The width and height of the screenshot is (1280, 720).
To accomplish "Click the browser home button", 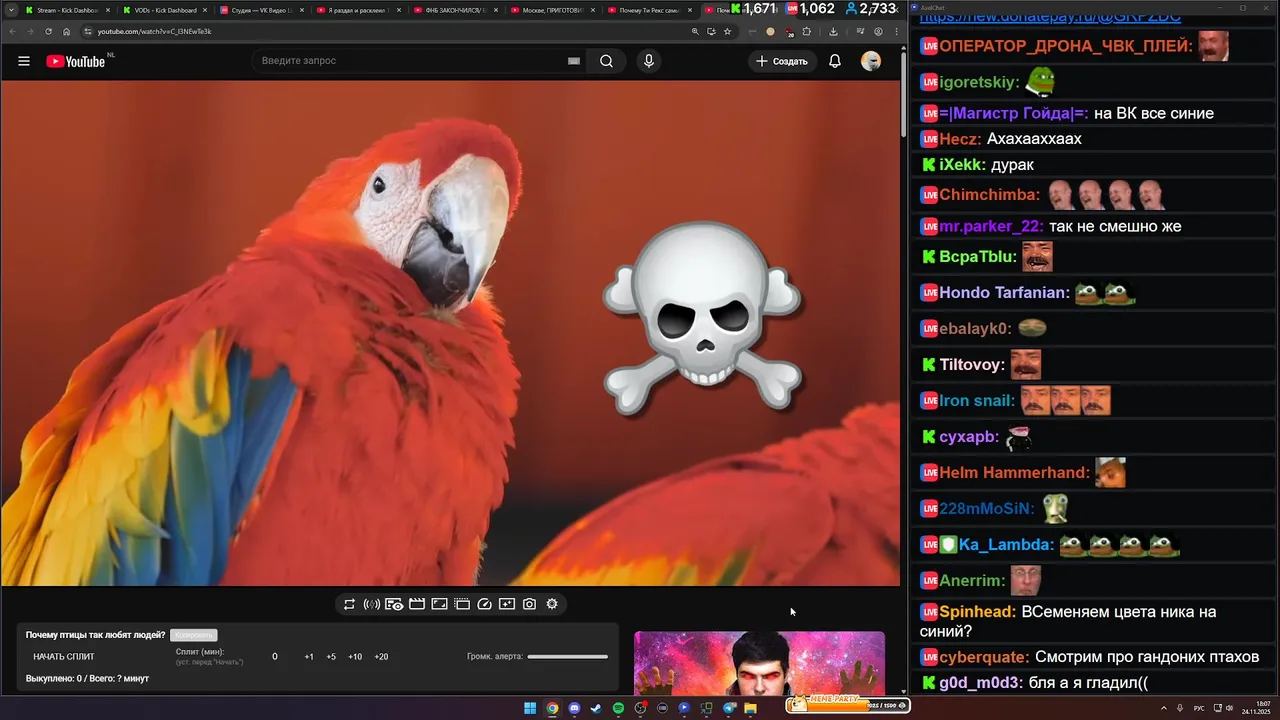I will click(x=66, y=31).
